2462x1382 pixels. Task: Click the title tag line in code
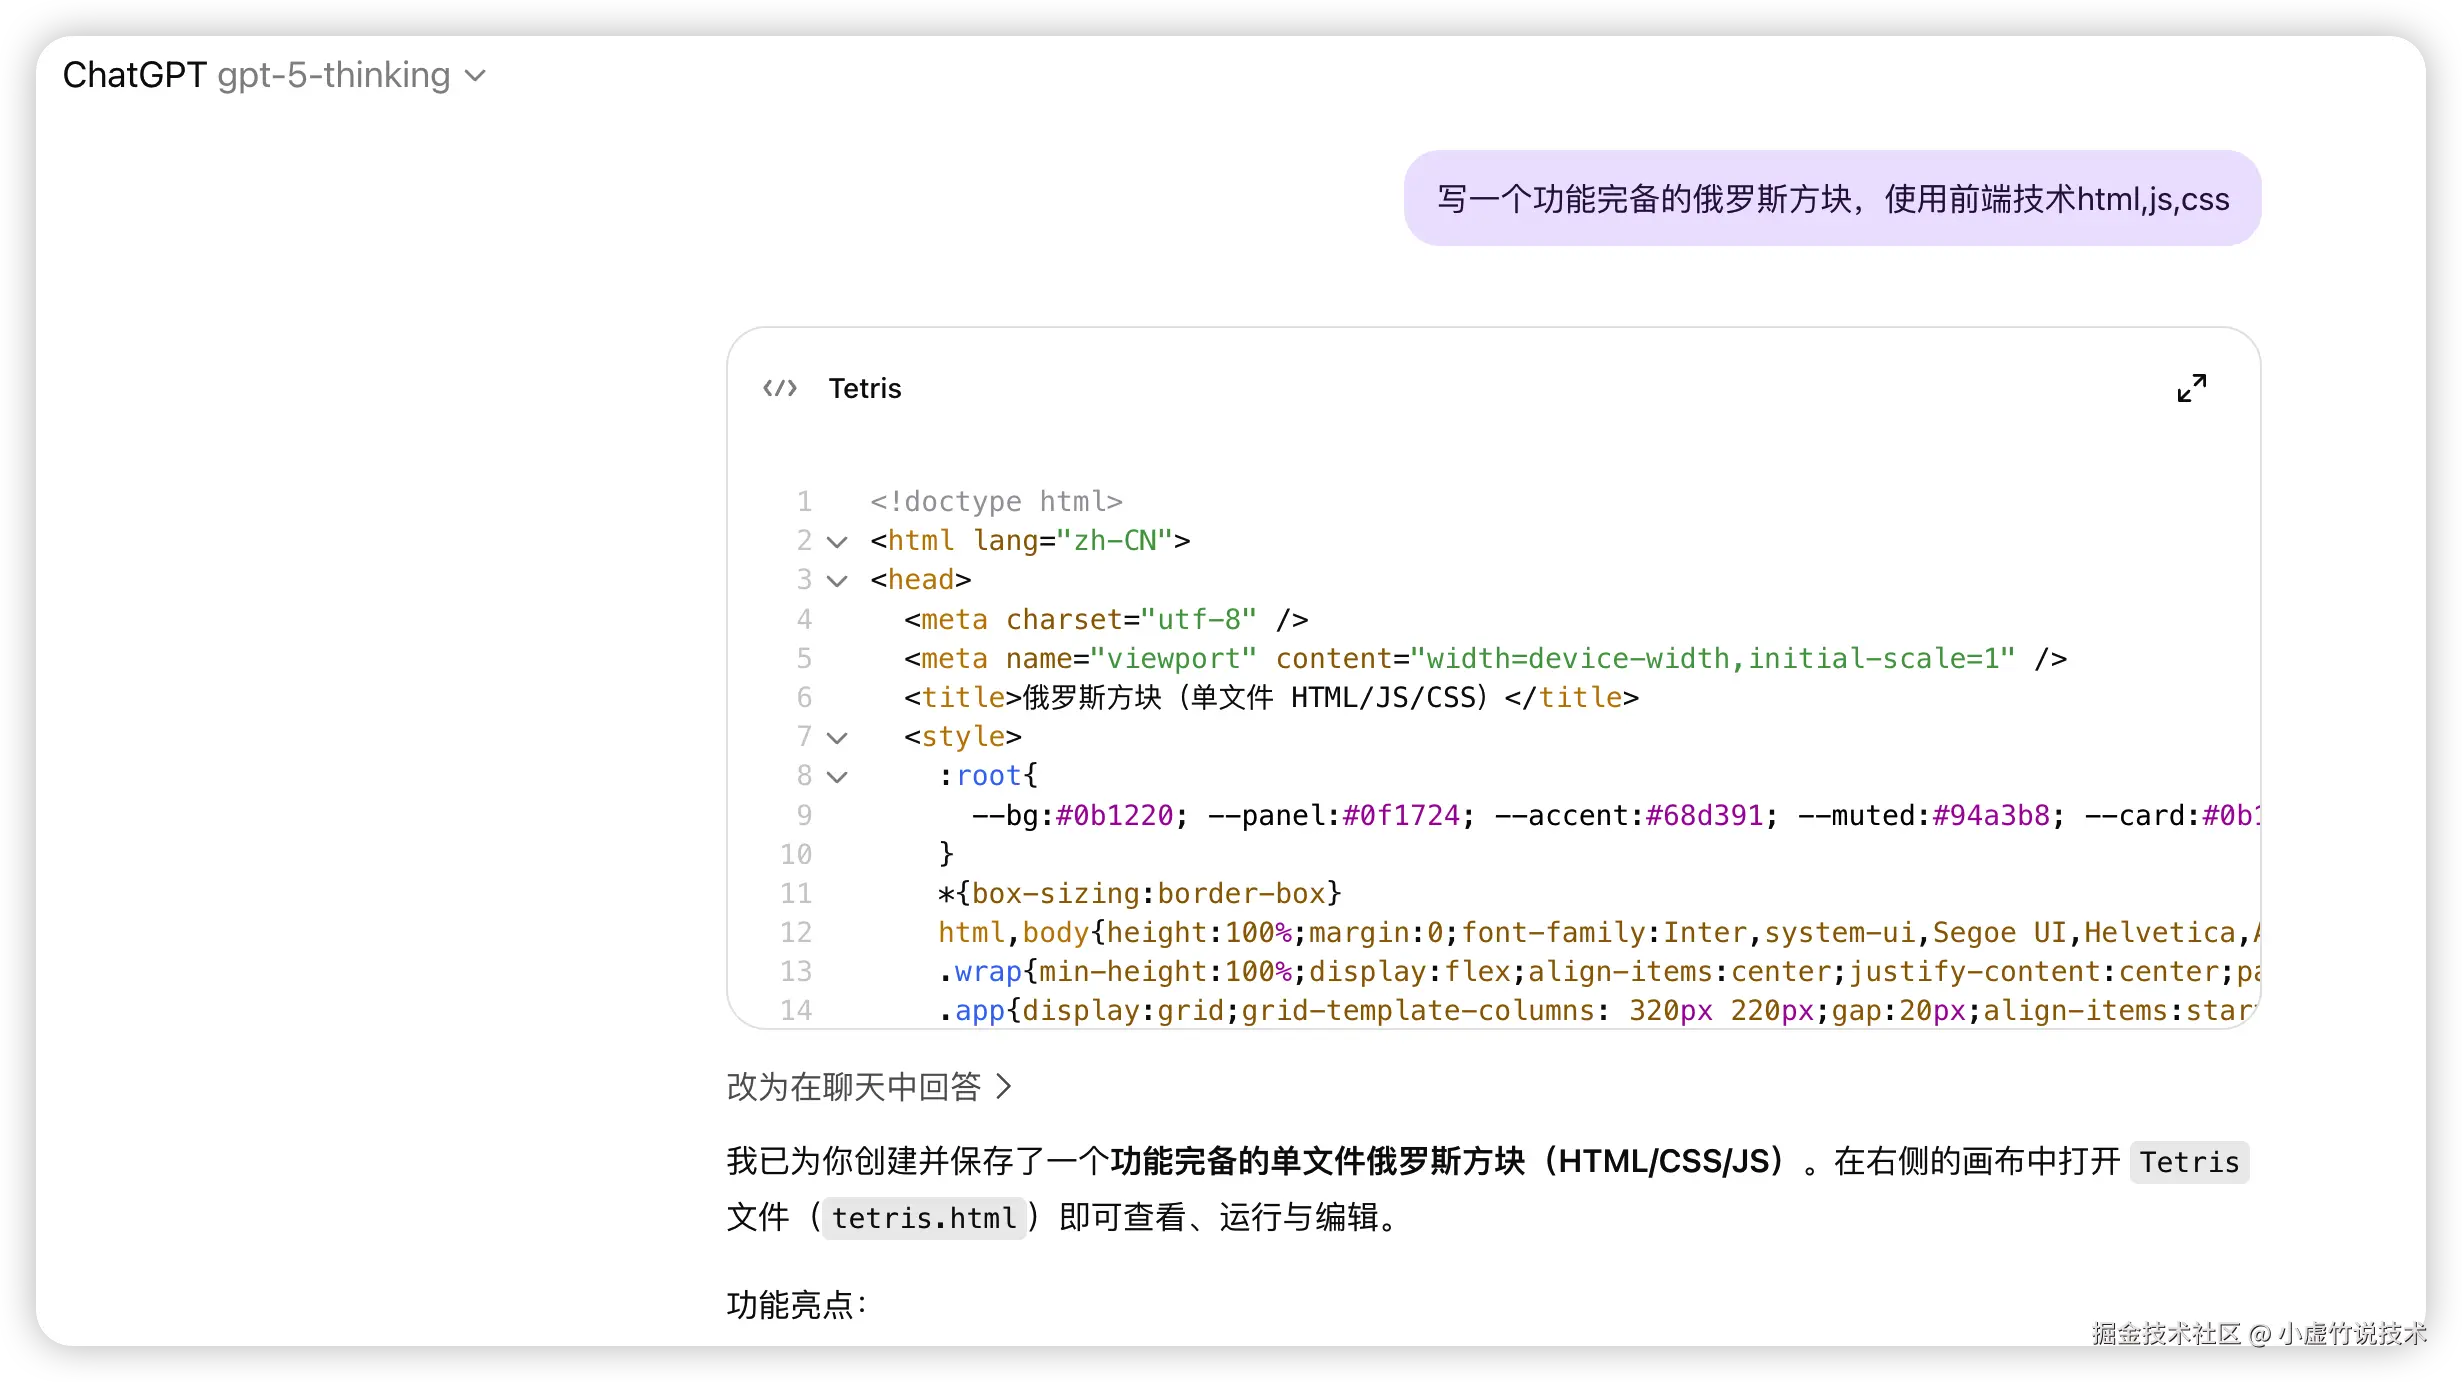pos(1270,697)
